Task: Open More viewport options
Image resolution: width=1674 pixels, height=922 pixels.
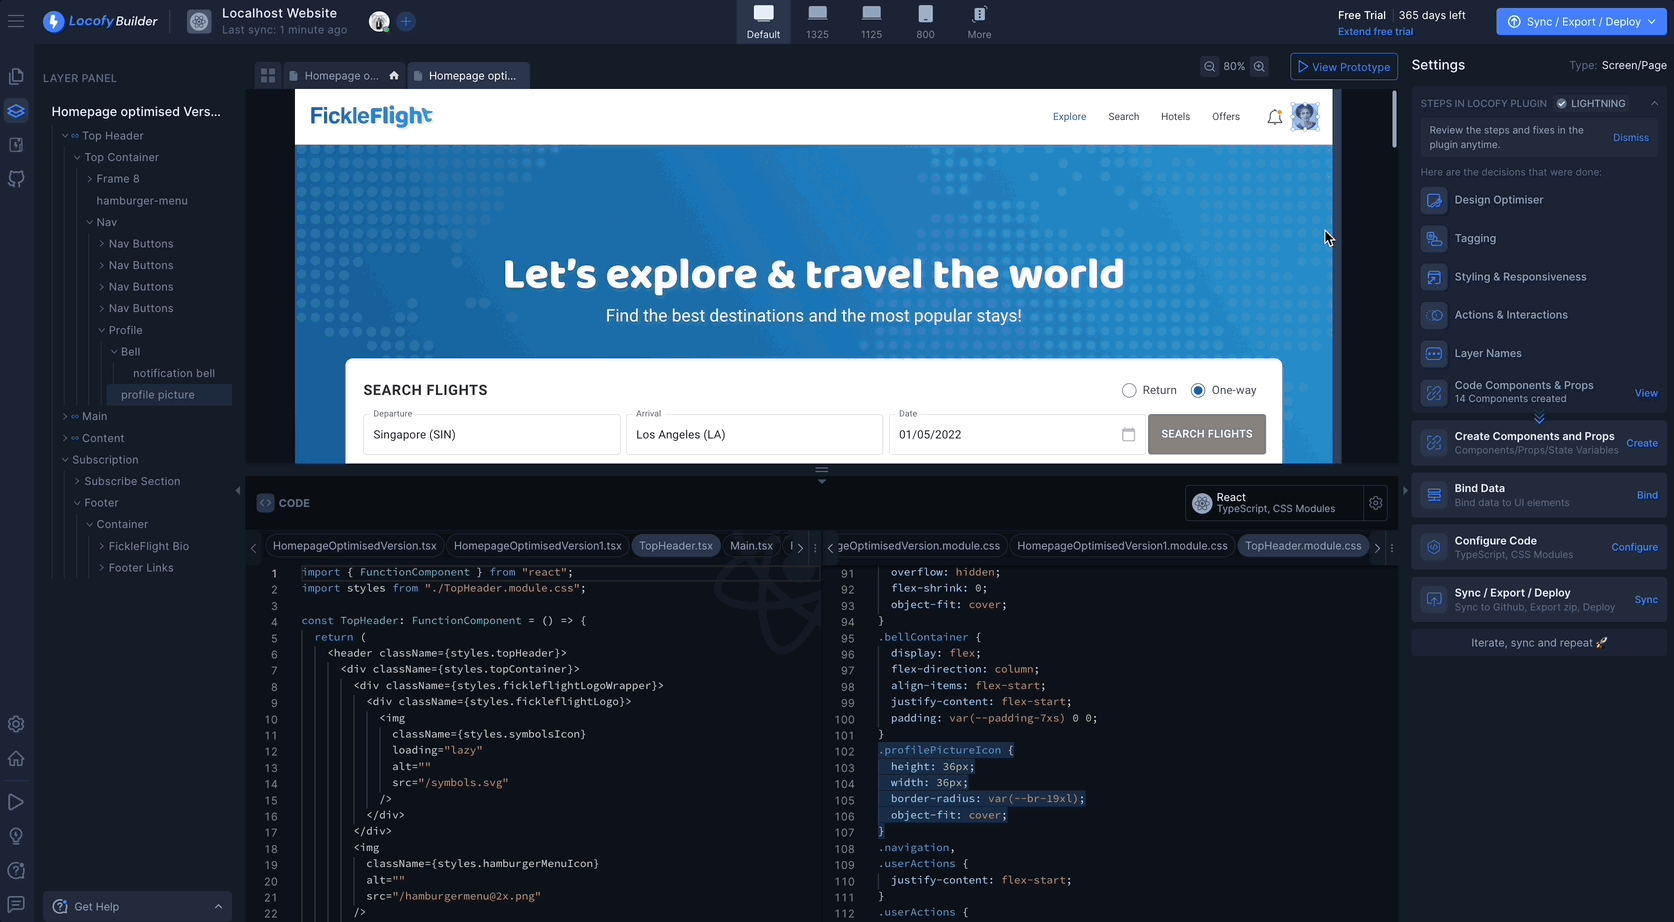Action: [980, 21]
